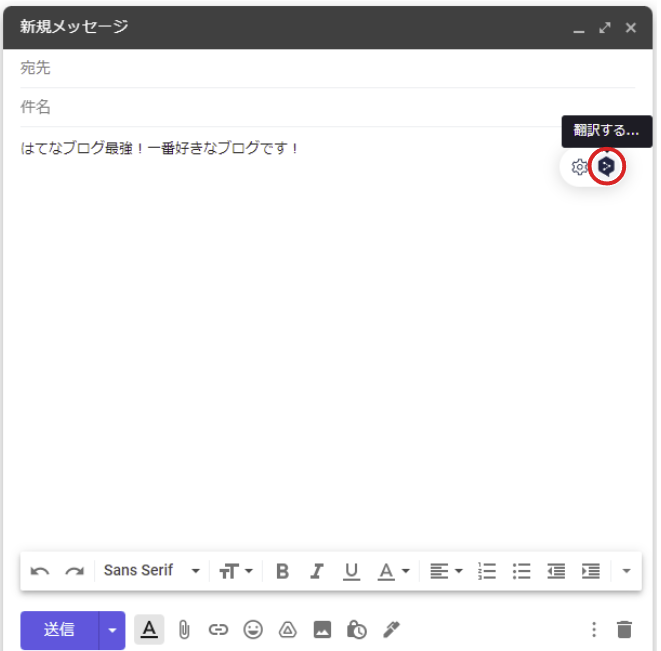The width and height of the screenshot is (661, 651).
Task: Open the Sans Serif font dropdown
Action: (152, 570)
